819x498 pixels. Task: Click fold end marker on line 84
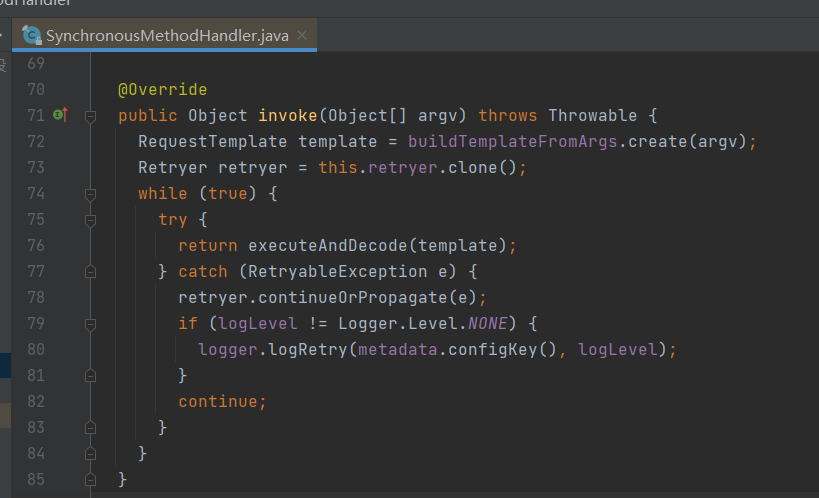click(90, 454)
